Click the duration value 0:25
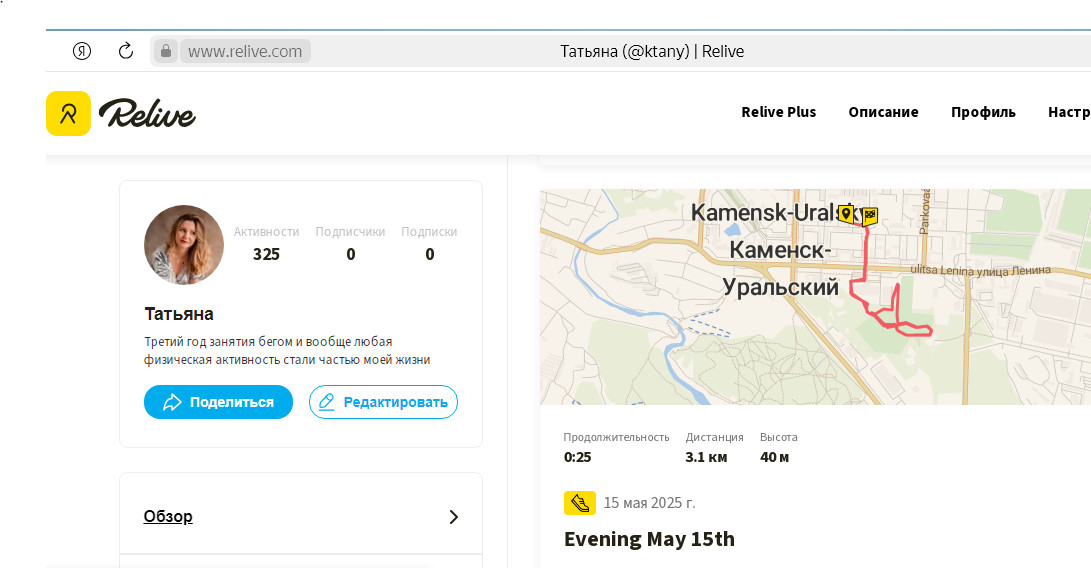 578,457
